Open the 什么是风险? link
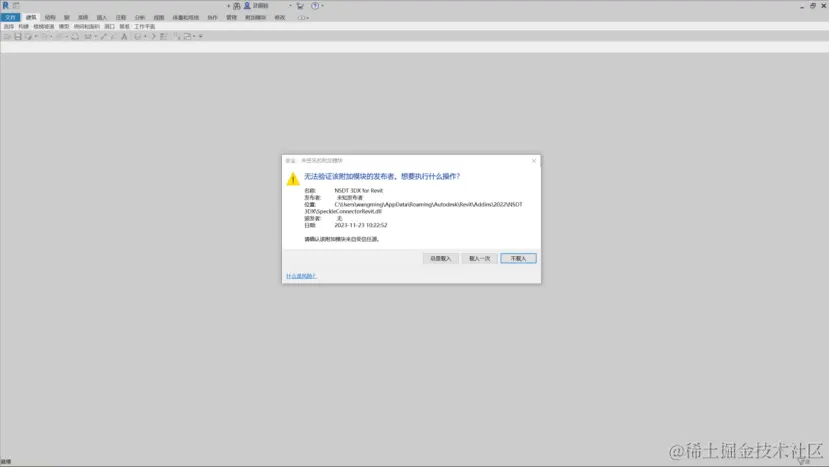Viewport: 830px width, 467px height. (x=301, y=276)
